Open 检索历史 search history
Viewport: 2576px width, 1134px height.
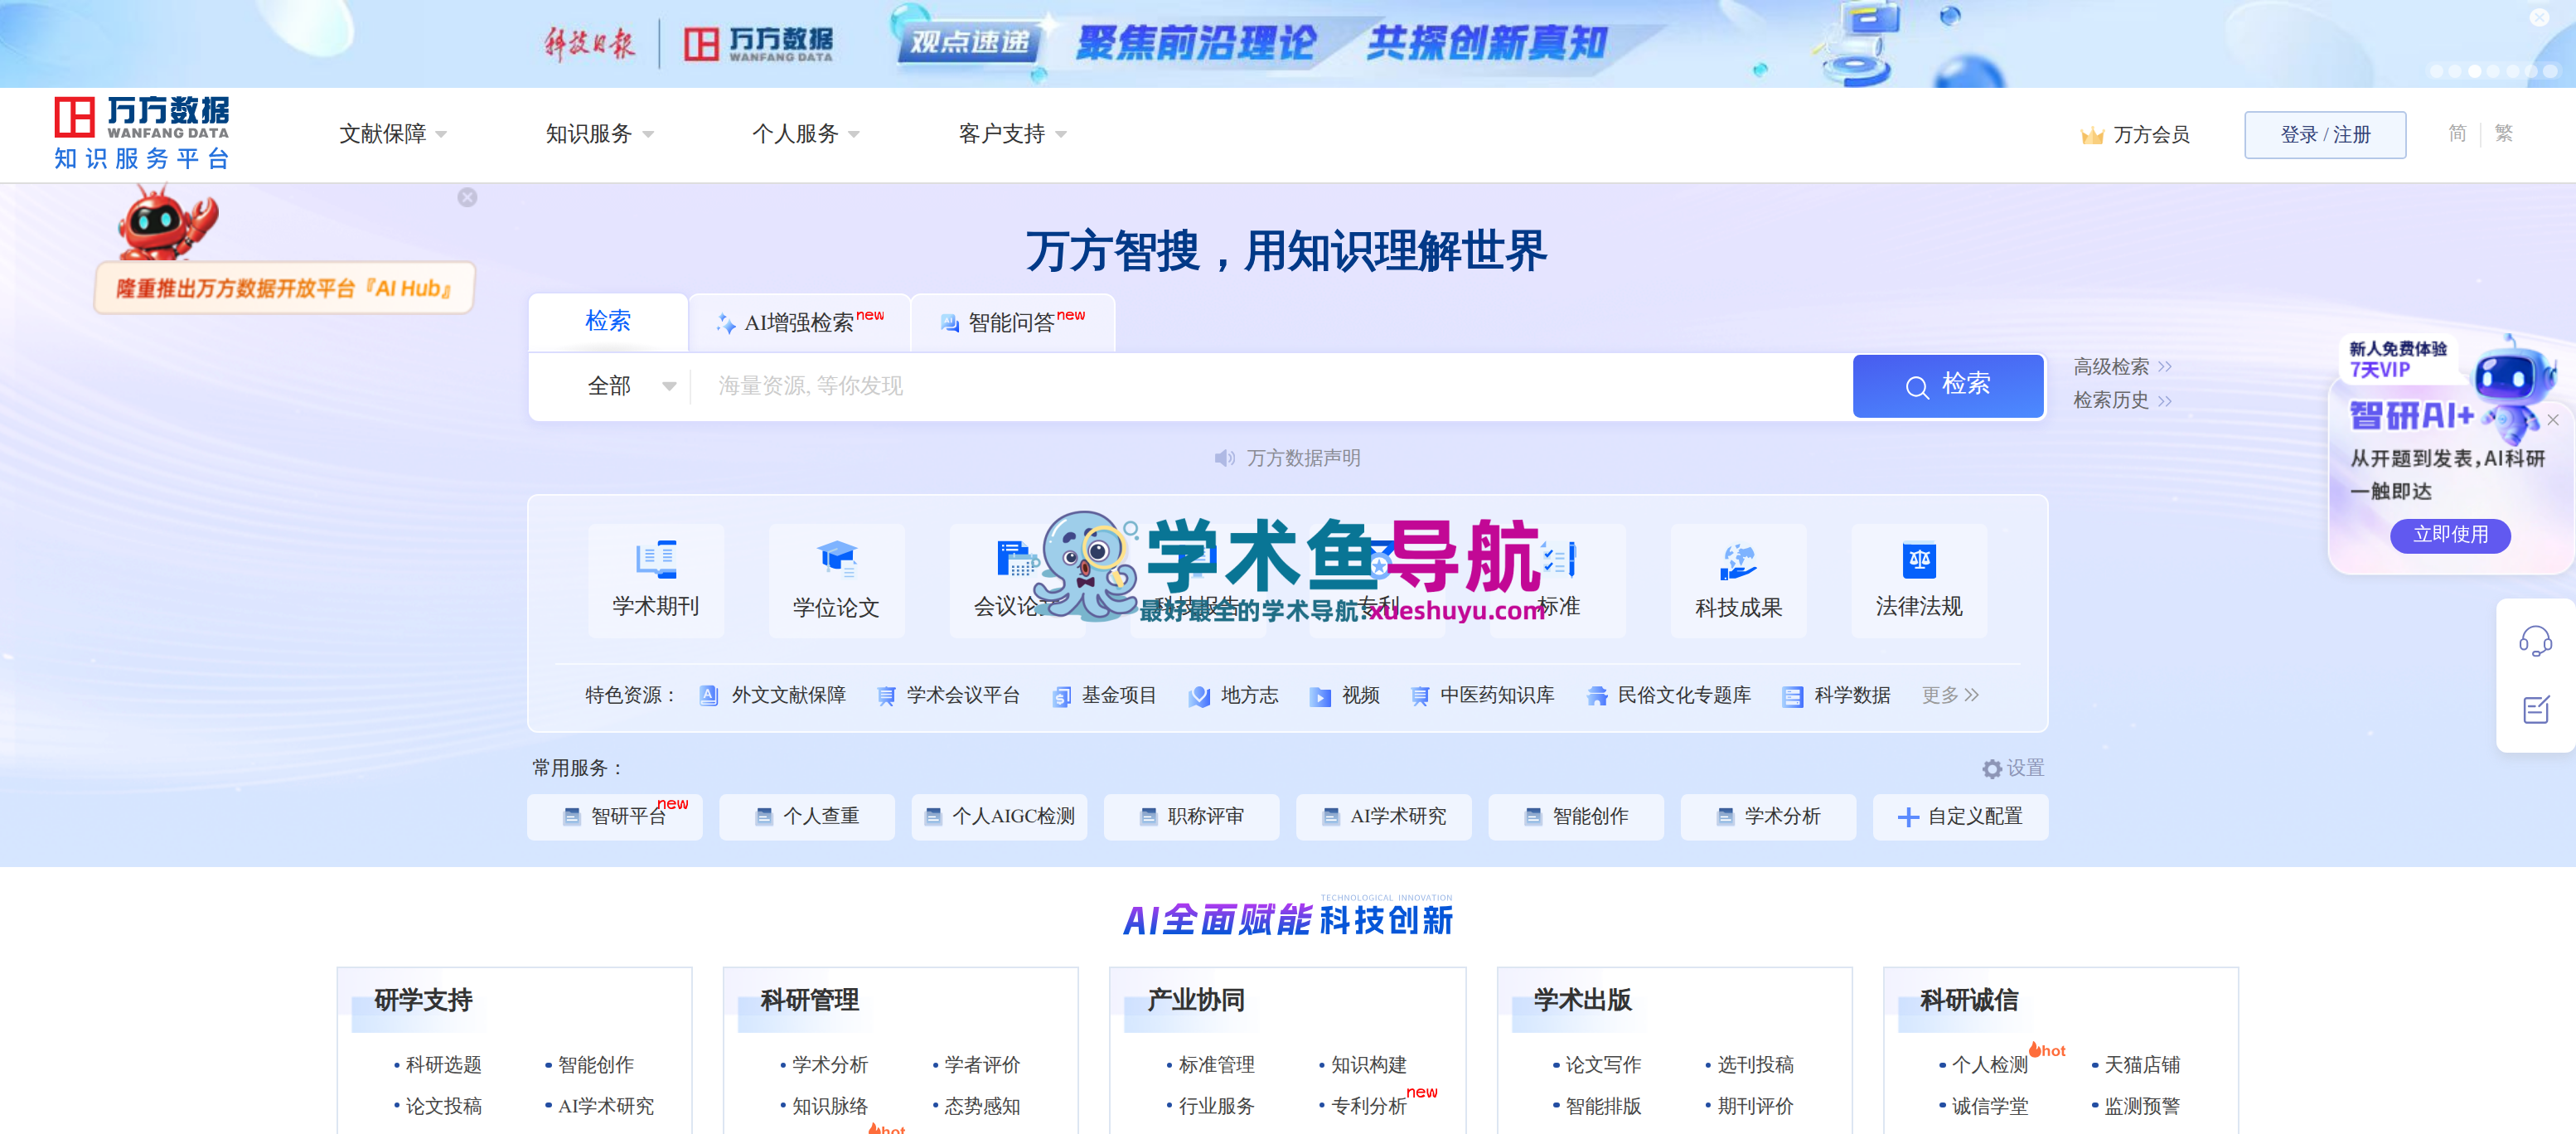[2122, 401]
